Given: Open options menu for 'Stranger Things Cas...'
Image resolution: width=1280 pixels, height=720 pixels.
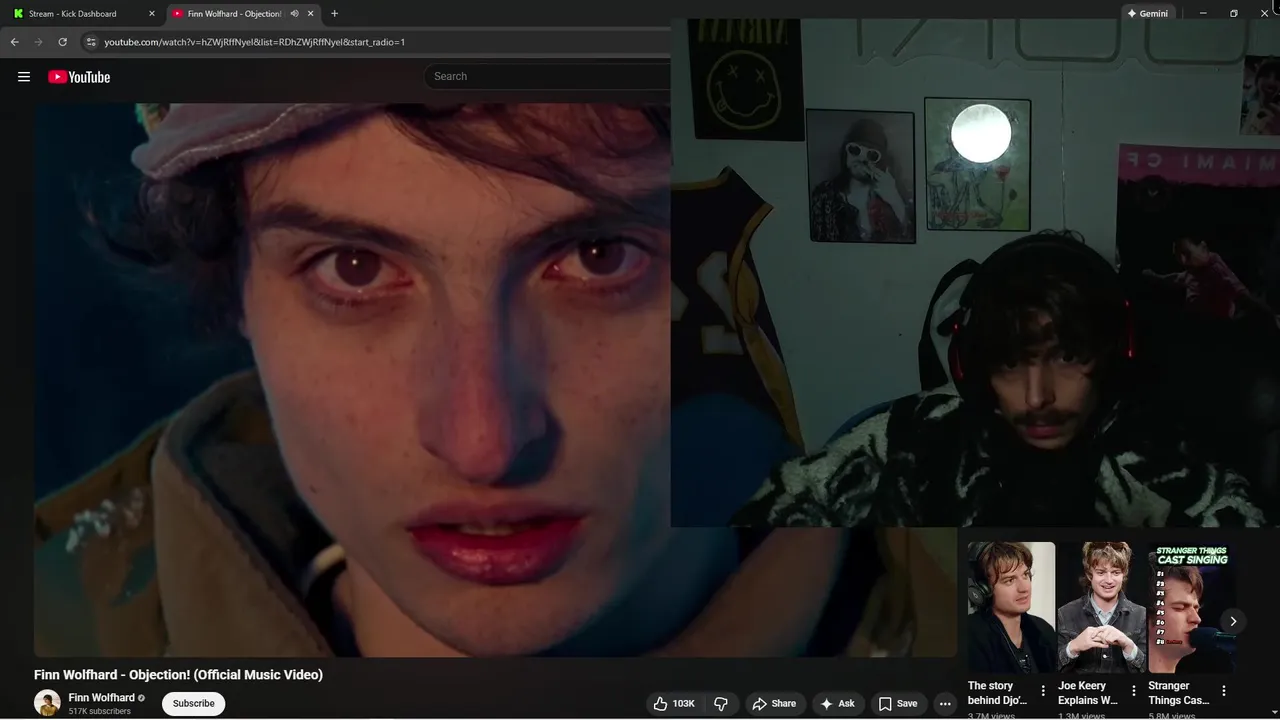Looking at the screenshot, I should (x=1224, y=691).
